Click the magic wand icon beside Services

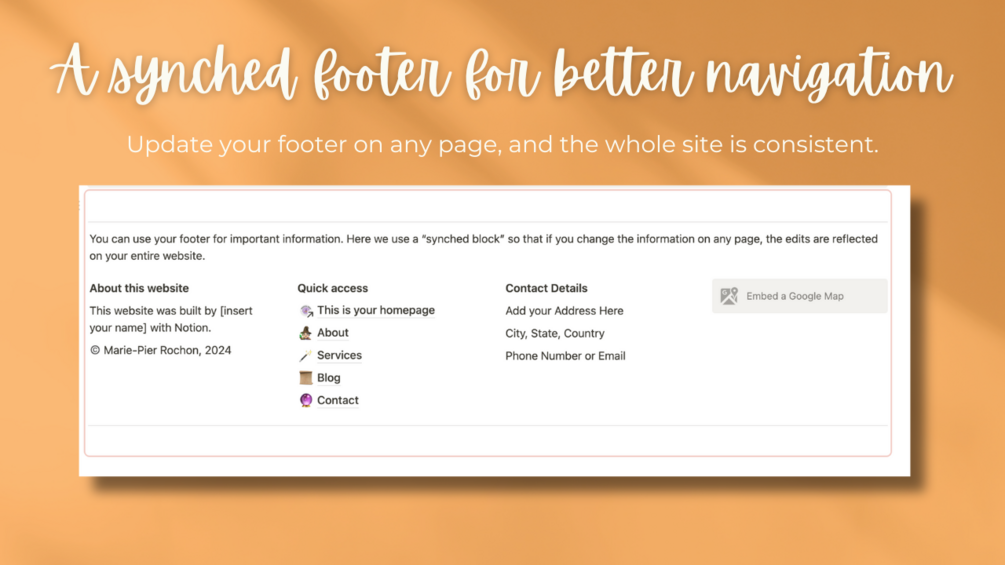point(306,356)
